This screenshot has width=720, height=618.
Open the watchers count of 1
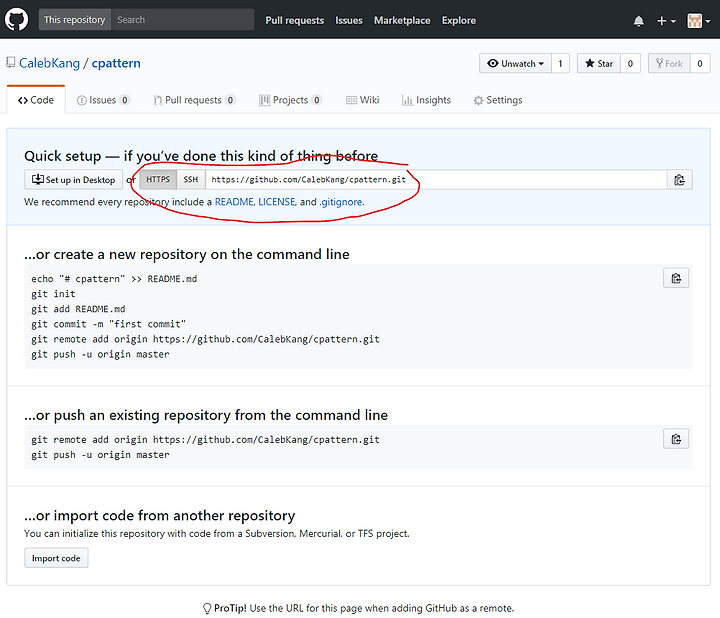(x=560, y=63)
